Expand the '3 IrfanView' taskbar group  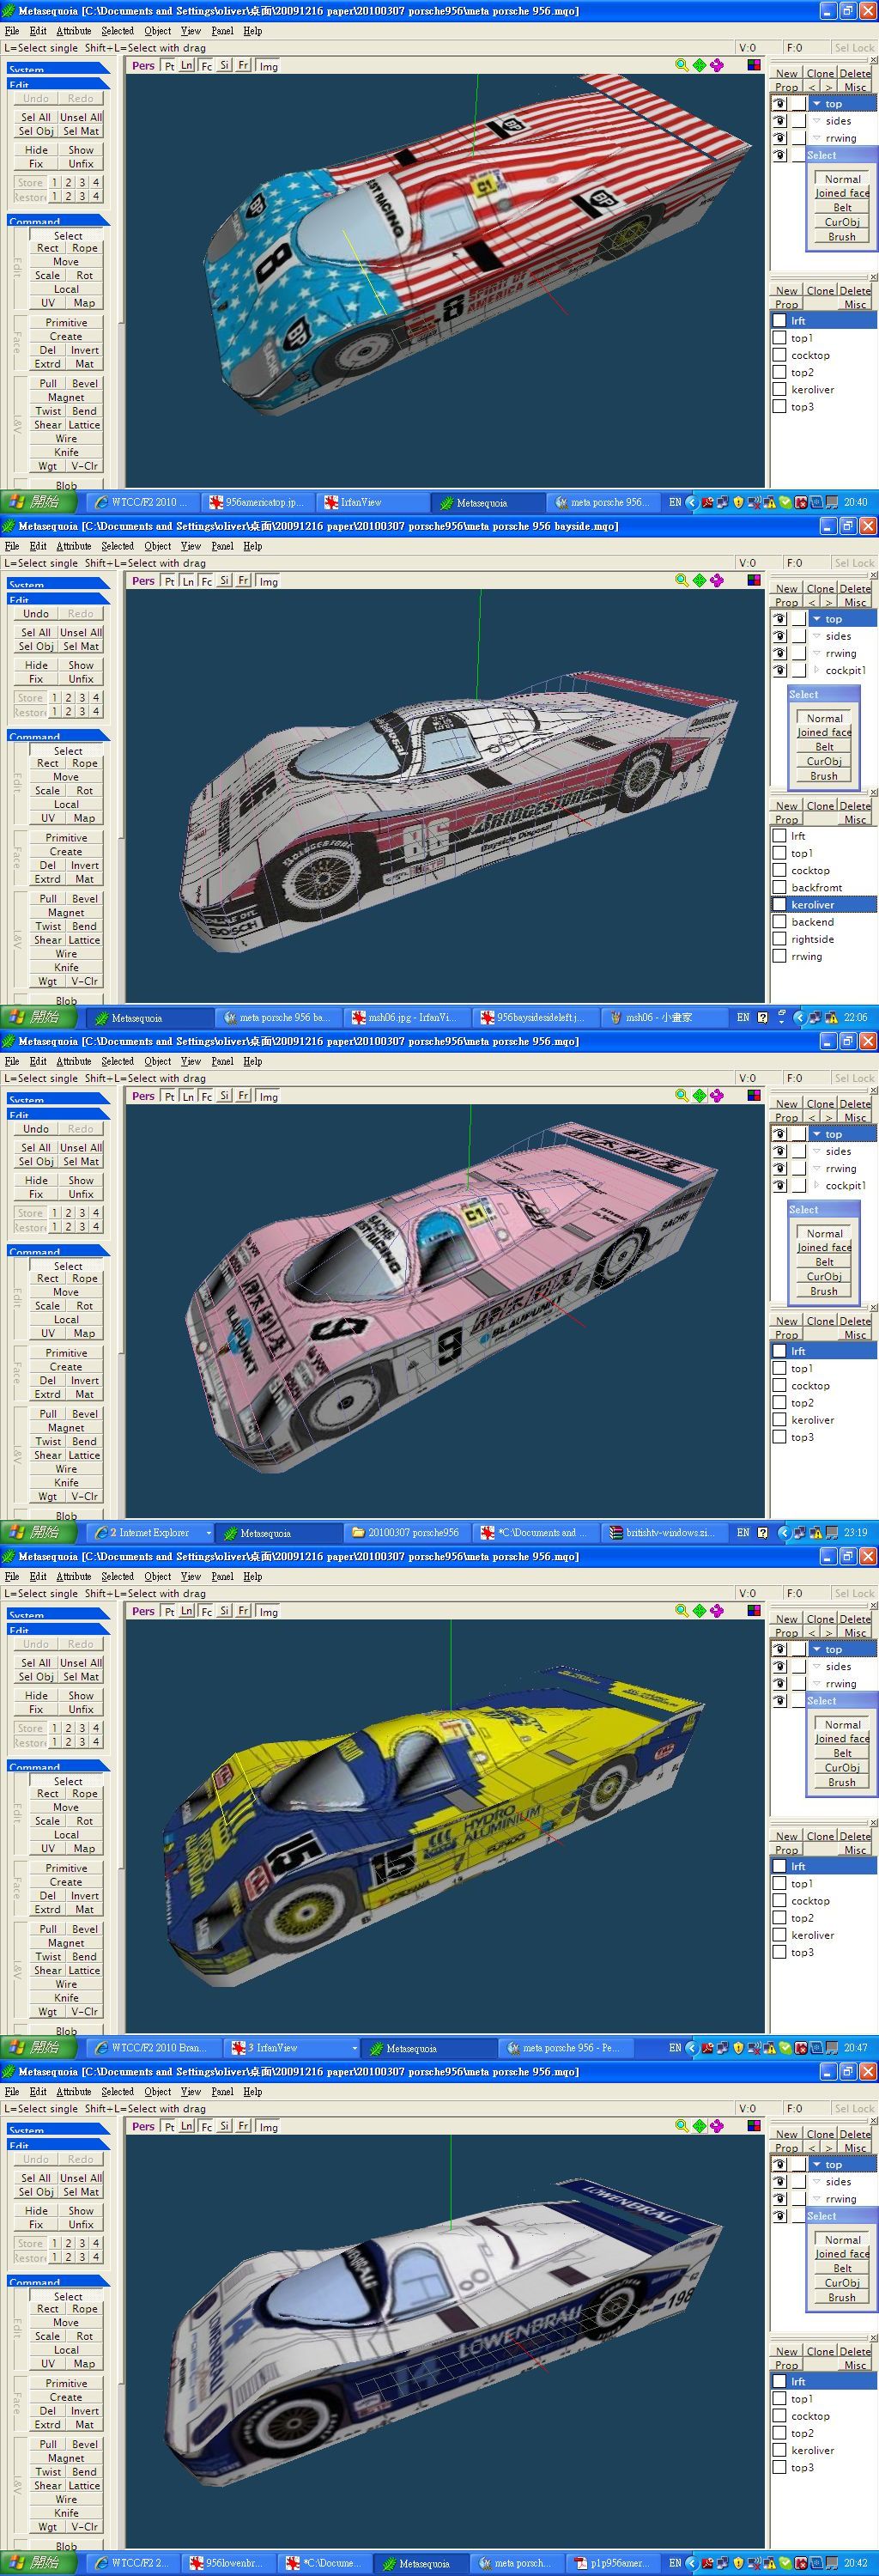pos(354,2047)
